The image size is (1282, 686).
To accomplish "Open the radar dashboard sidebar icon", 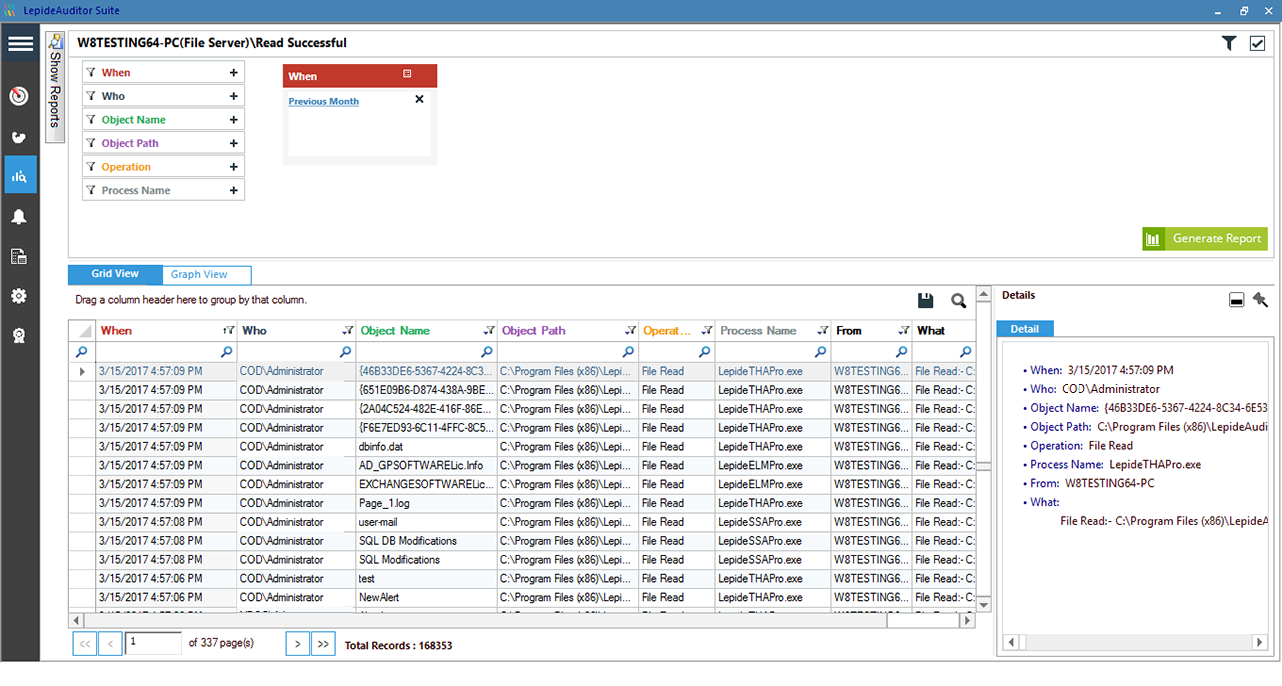I will coord(19,96).
